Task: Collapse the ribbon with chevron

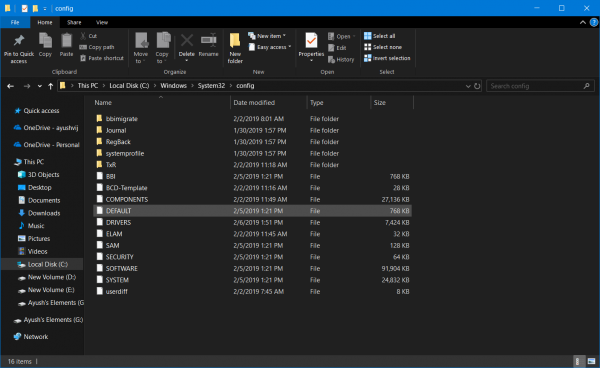Action: click(582, 23)
